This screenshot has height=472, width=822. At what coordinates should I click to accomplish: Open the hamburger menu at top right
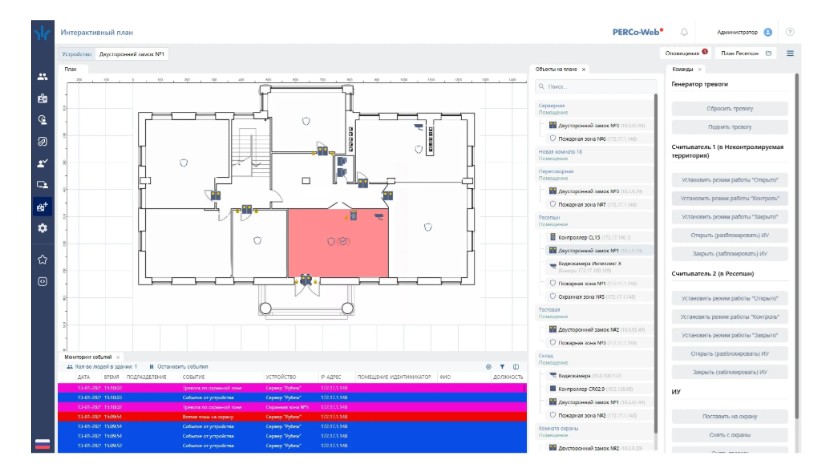[x=790, y=53]
